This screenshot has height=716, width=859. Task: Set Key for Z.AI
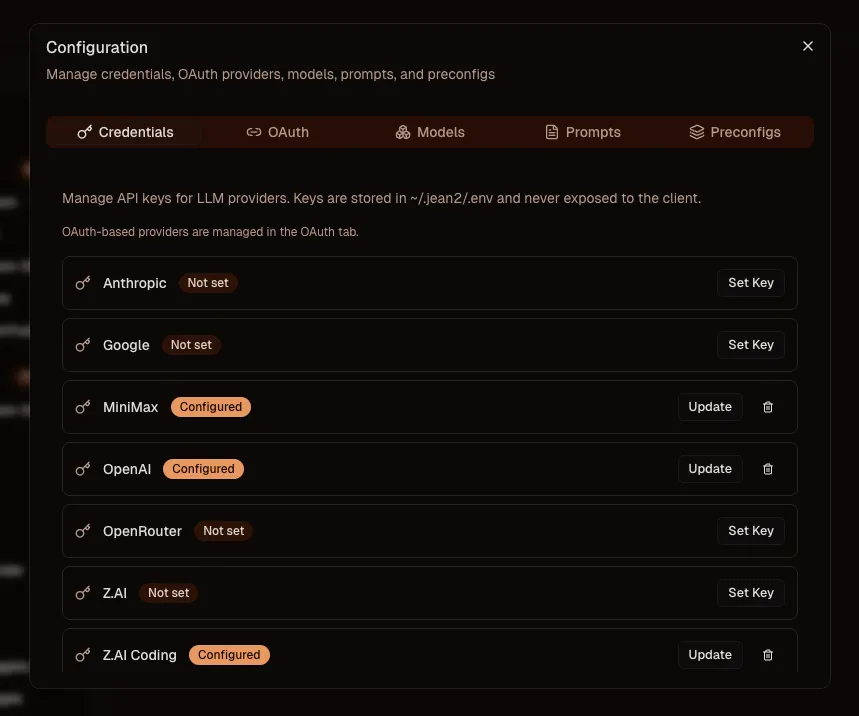(751, 592)
